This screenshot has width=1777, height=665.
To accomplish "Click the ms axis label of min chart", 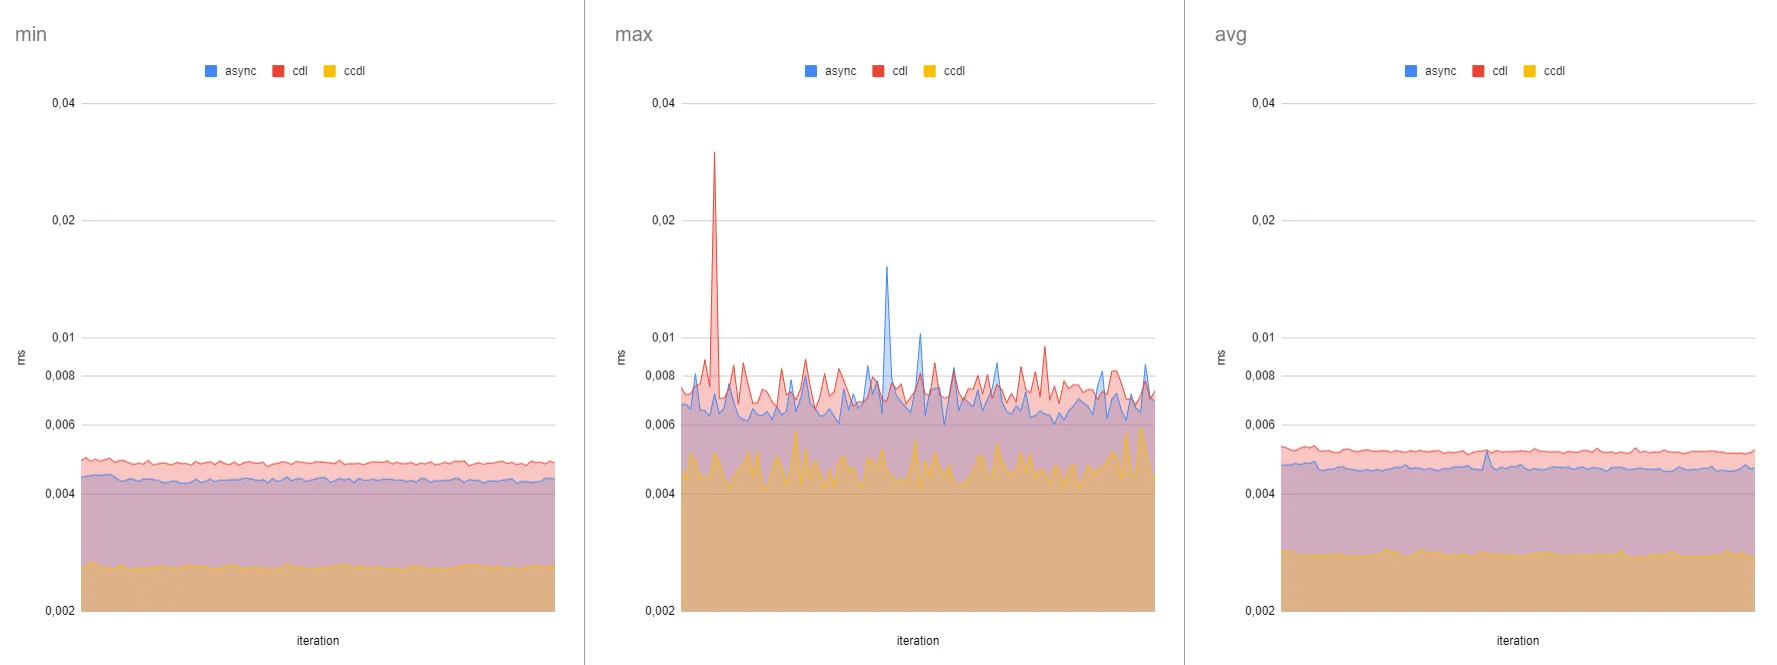I will (x=21, y=357).
